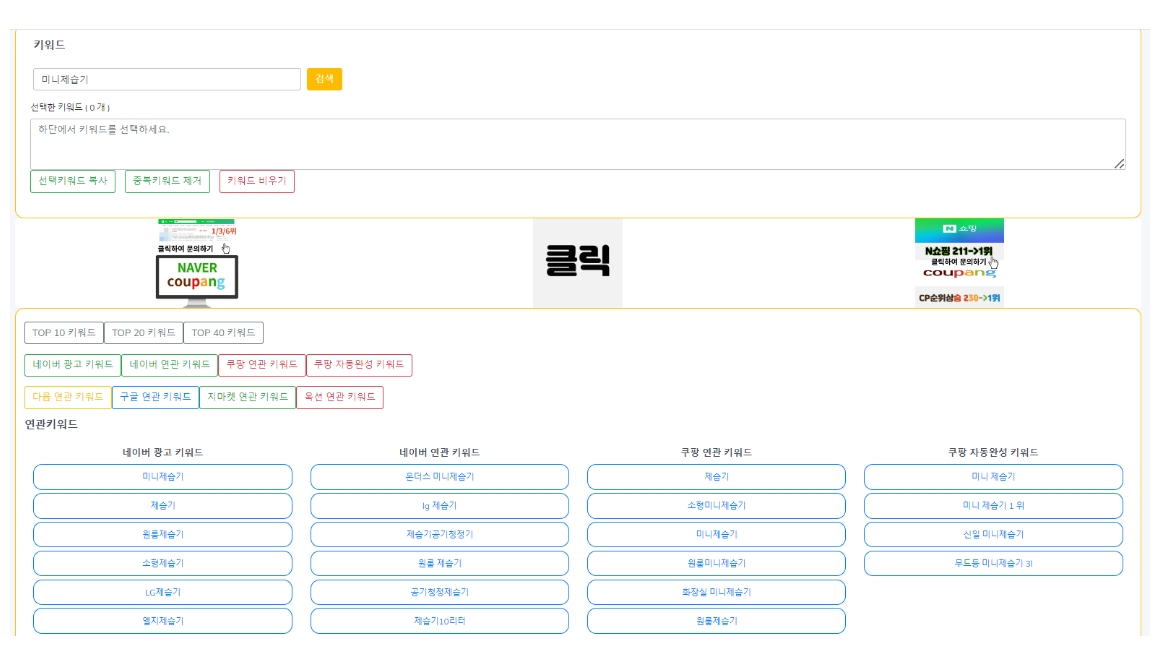This screenshot has height=666, width=1154.
Task: Click the yellow 검색 search button
Action: coord(324,79)
